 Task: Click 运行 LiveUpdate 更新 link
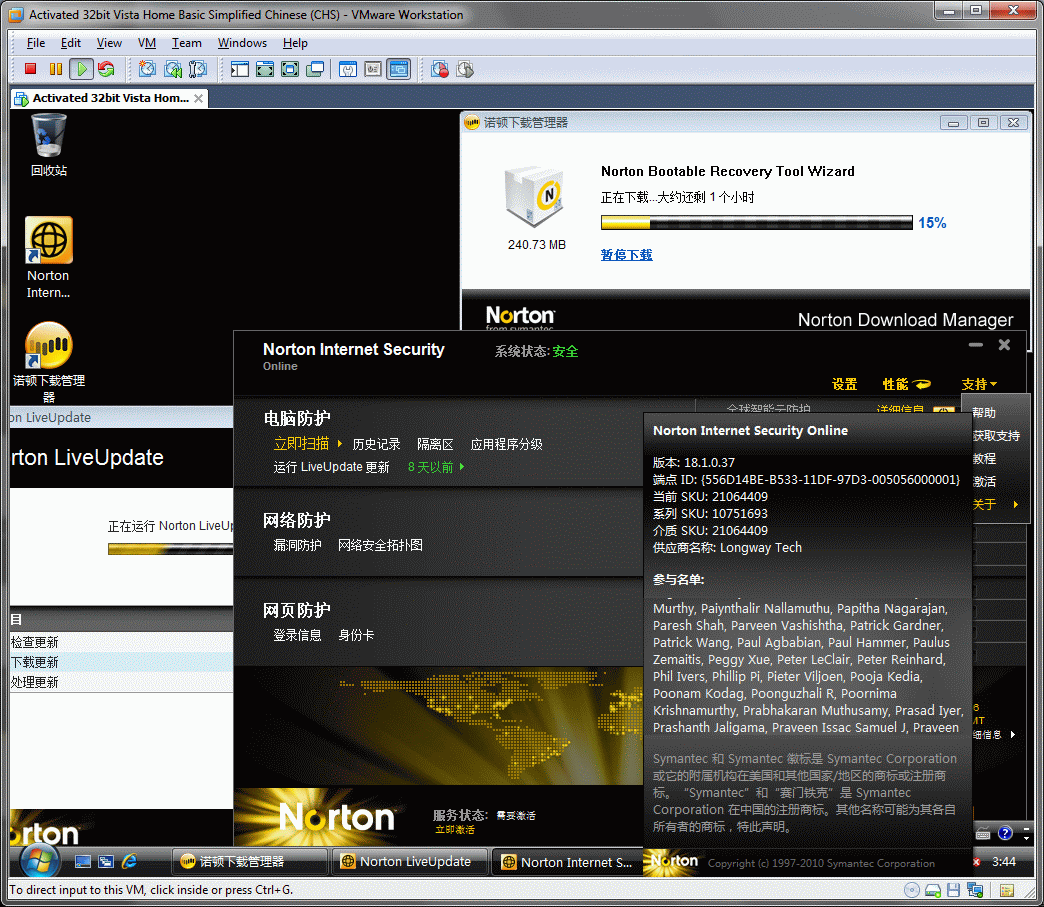click(x=331, y=467)
